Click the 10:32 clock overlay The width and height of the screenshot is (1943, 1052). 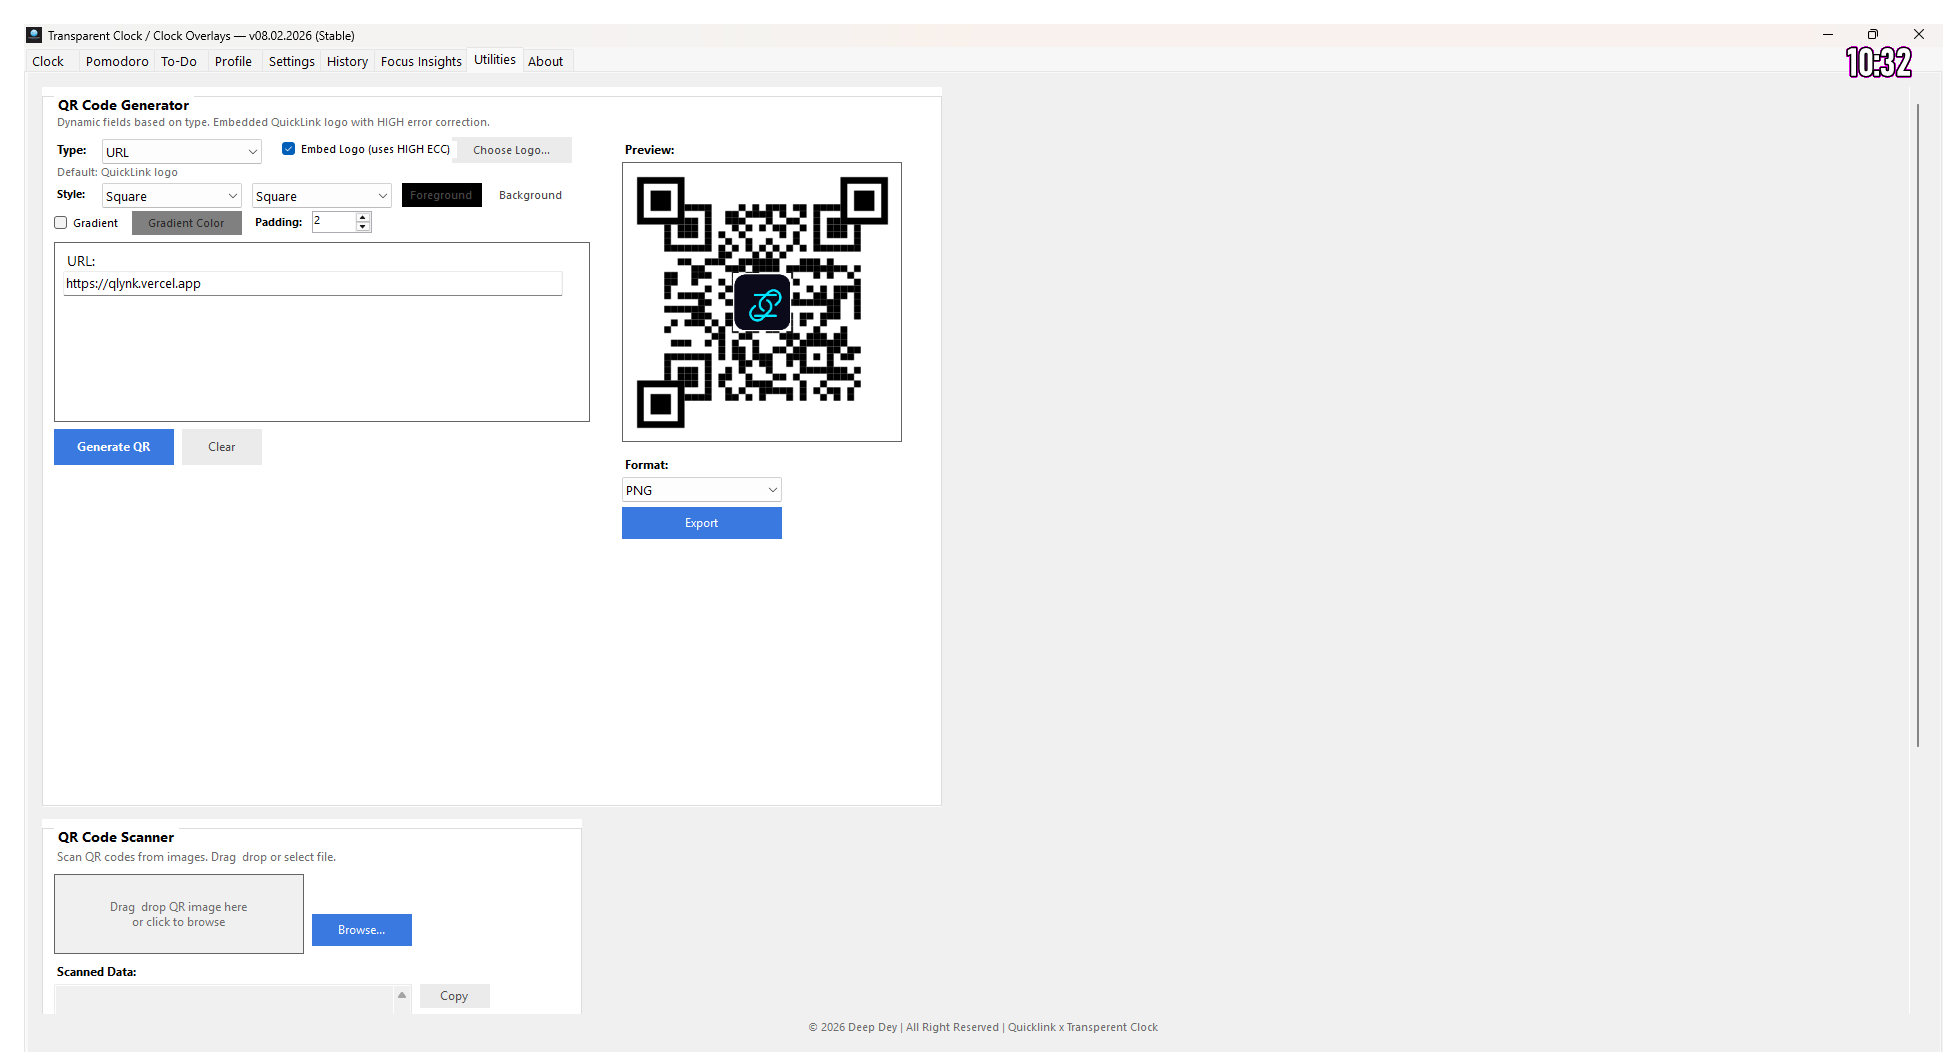[1878, 62]
